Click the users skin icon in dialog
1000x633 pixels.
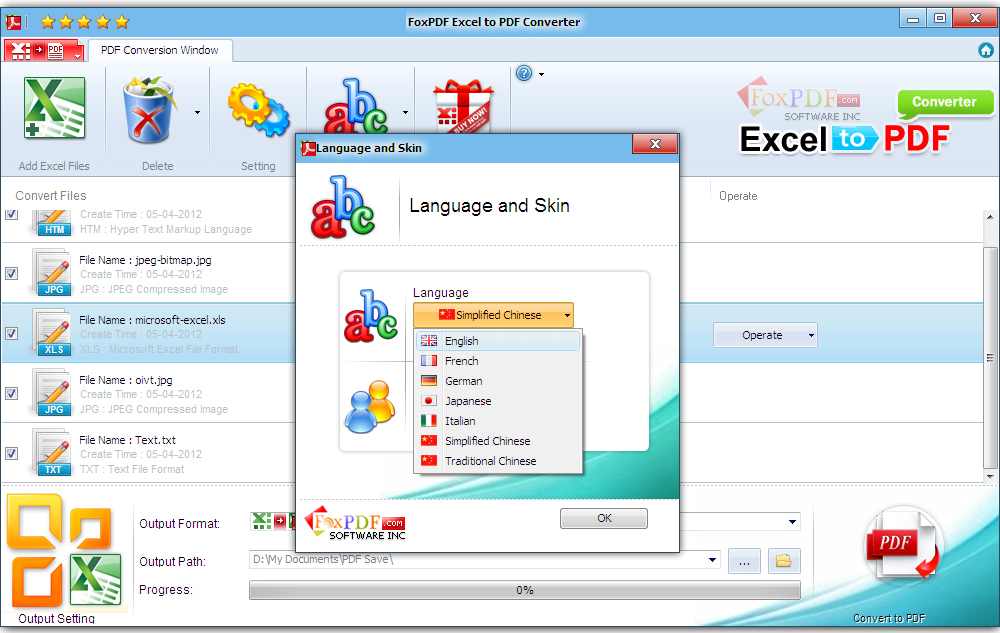370,406
